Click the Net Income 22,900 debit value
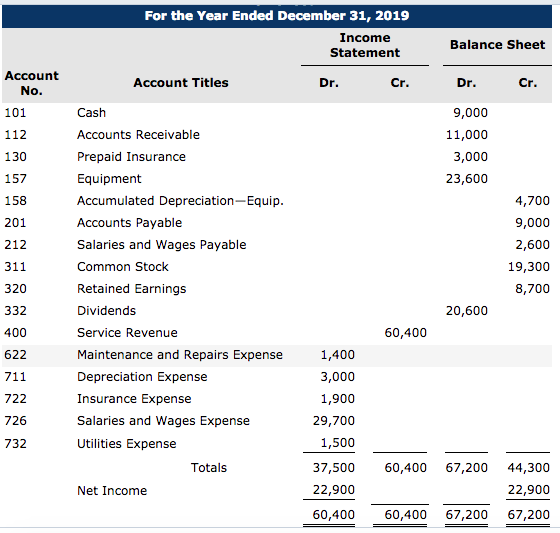 (x=334, y=490)
